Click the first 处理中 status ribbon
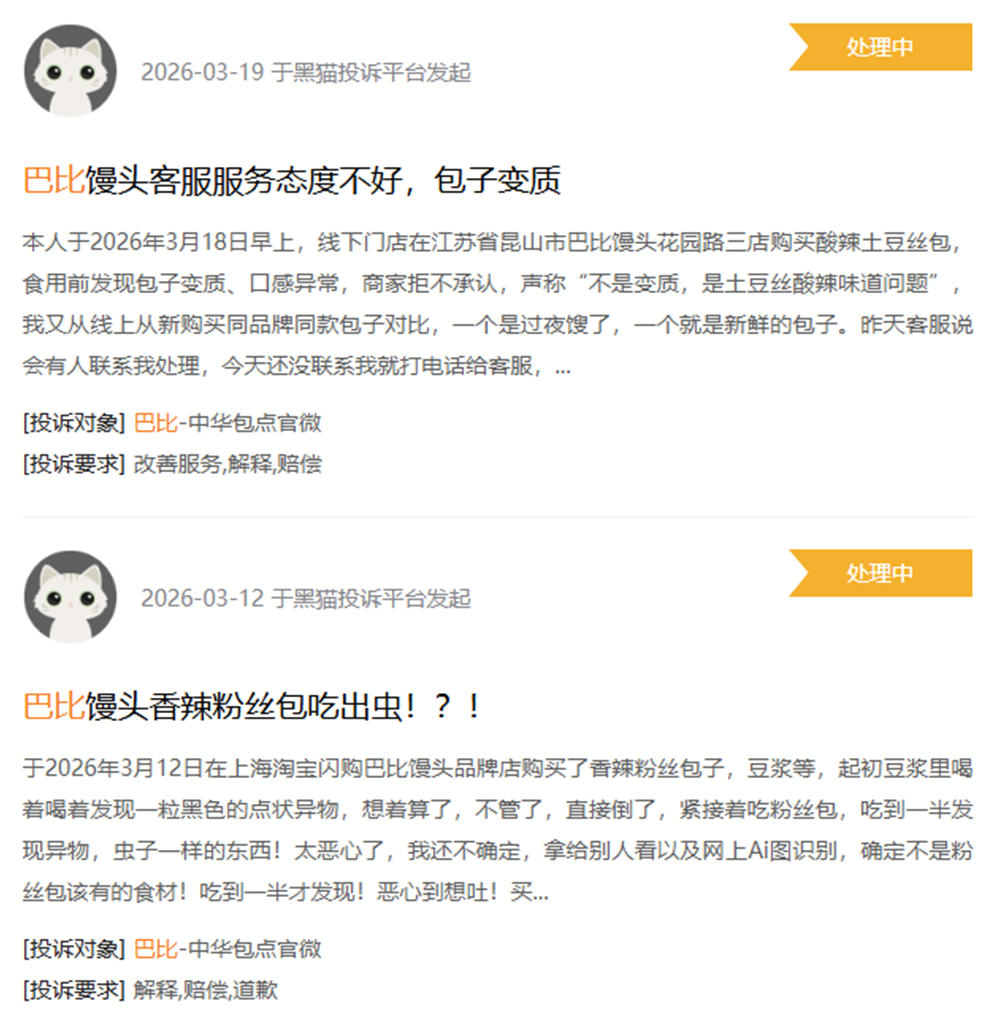 [880, 47]
